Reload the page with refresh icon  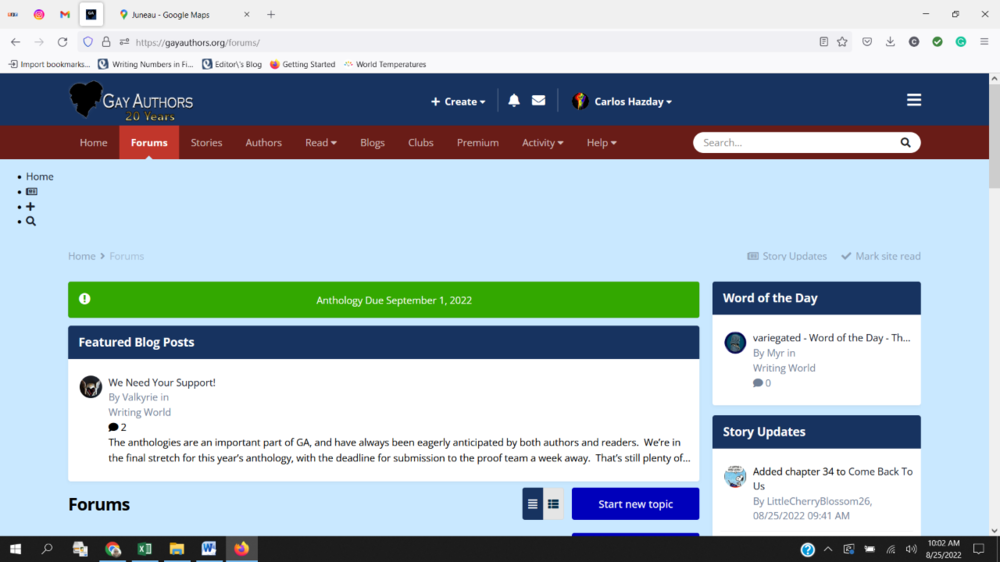click(x=62, y=42)
